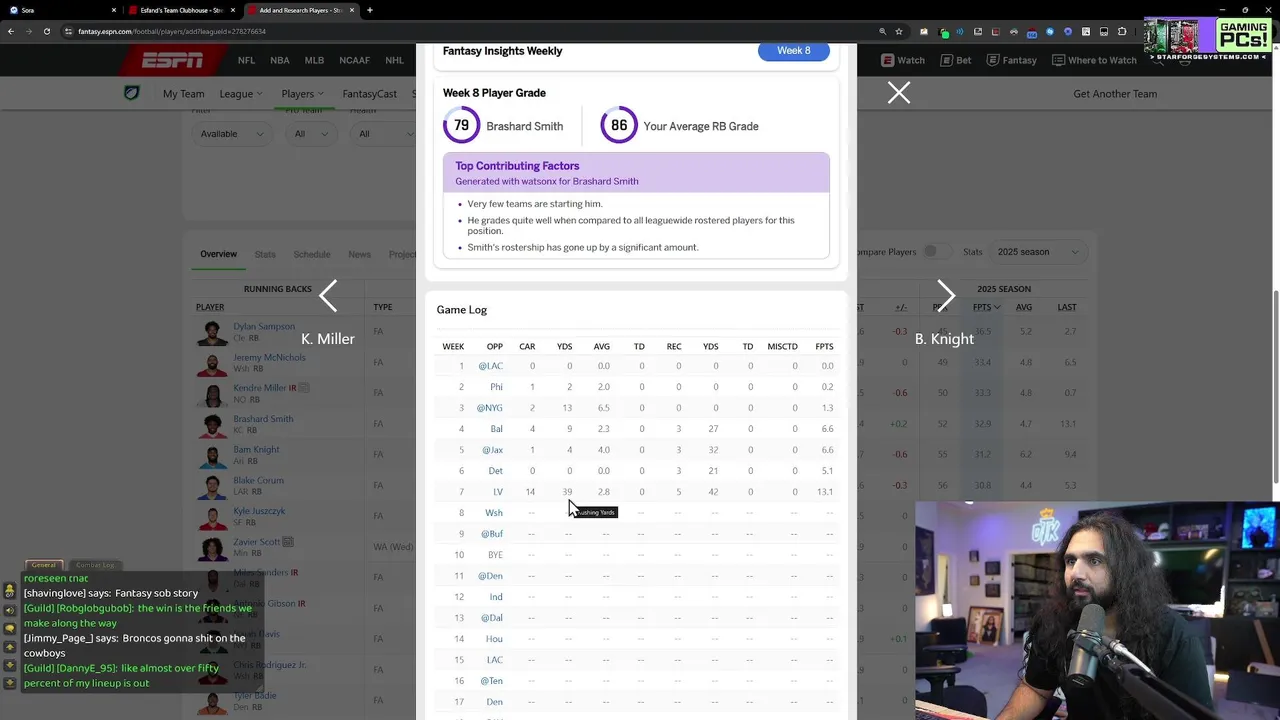Click the Watch link in ESPN header
The width and height of the screenshot is (1280, 720).
[x=904, y=61]
